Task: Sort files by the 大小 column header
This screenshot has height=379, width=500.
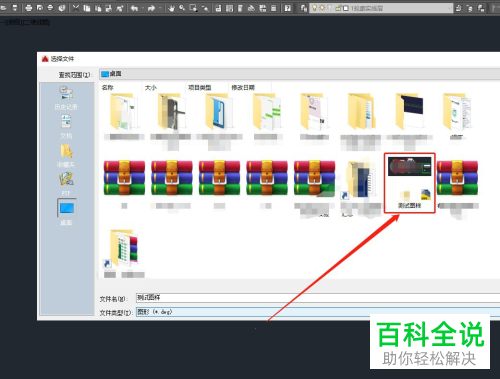Action: (151, 87)
